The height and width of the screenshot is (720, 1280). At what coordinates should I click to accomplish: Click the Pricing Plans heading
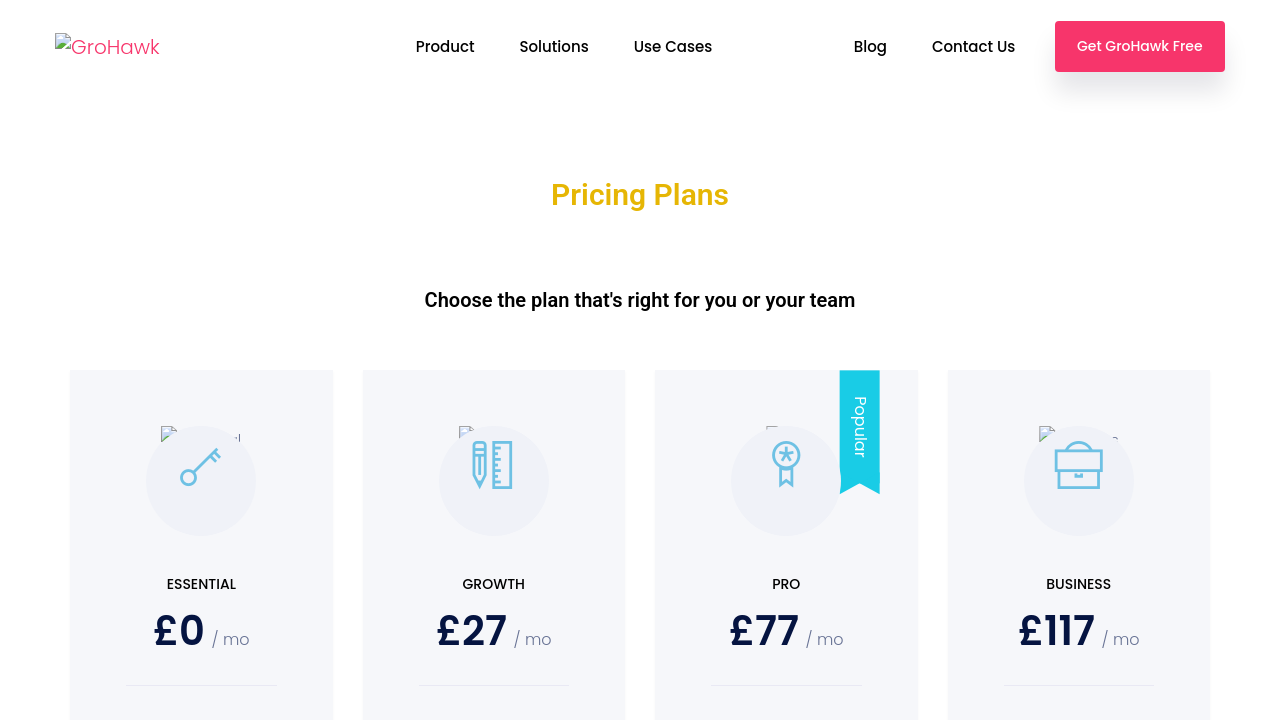640,195
